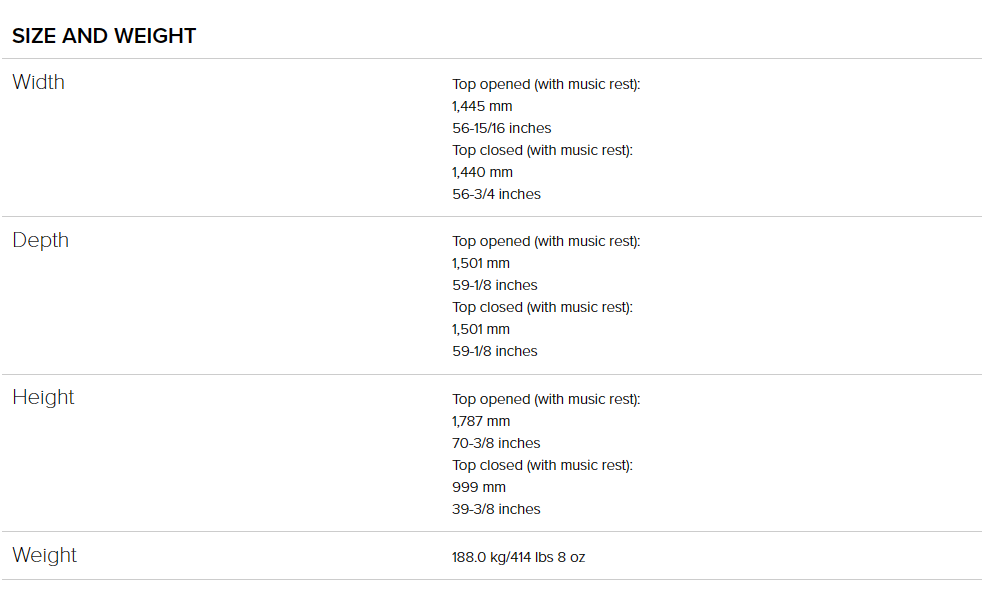Click Top closed text under Depth
Screen dimensions: 984x600
(x=542, y=307)
